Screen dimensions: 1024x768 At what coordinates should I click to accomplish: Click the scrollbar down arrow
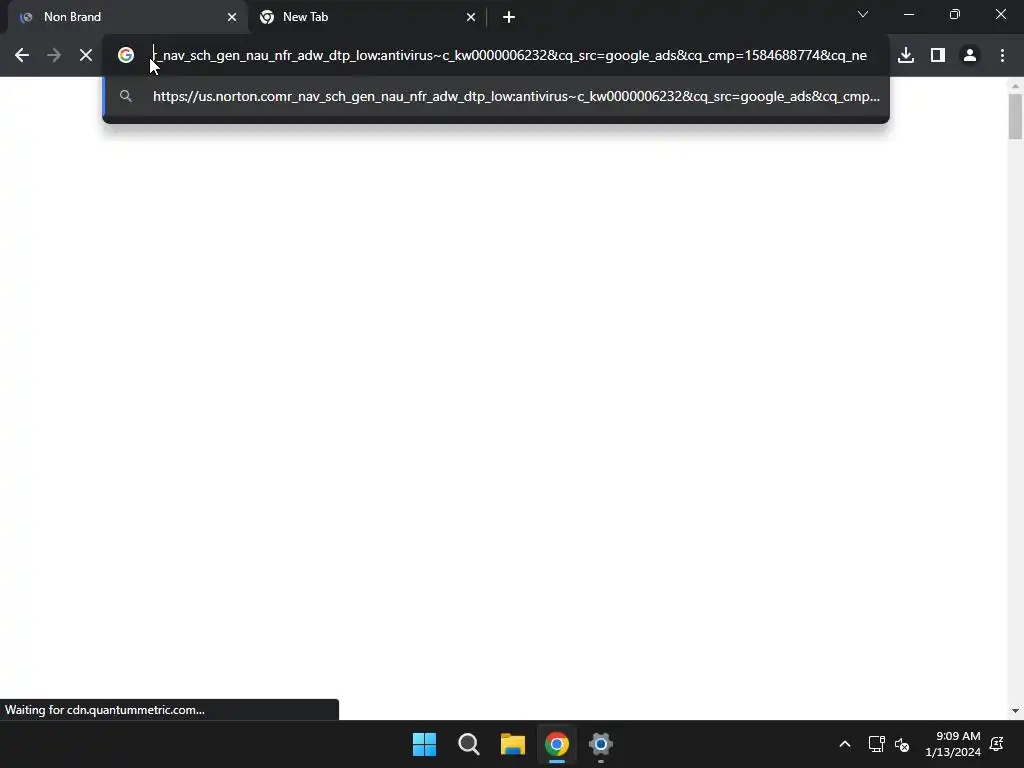(1015, 711)
